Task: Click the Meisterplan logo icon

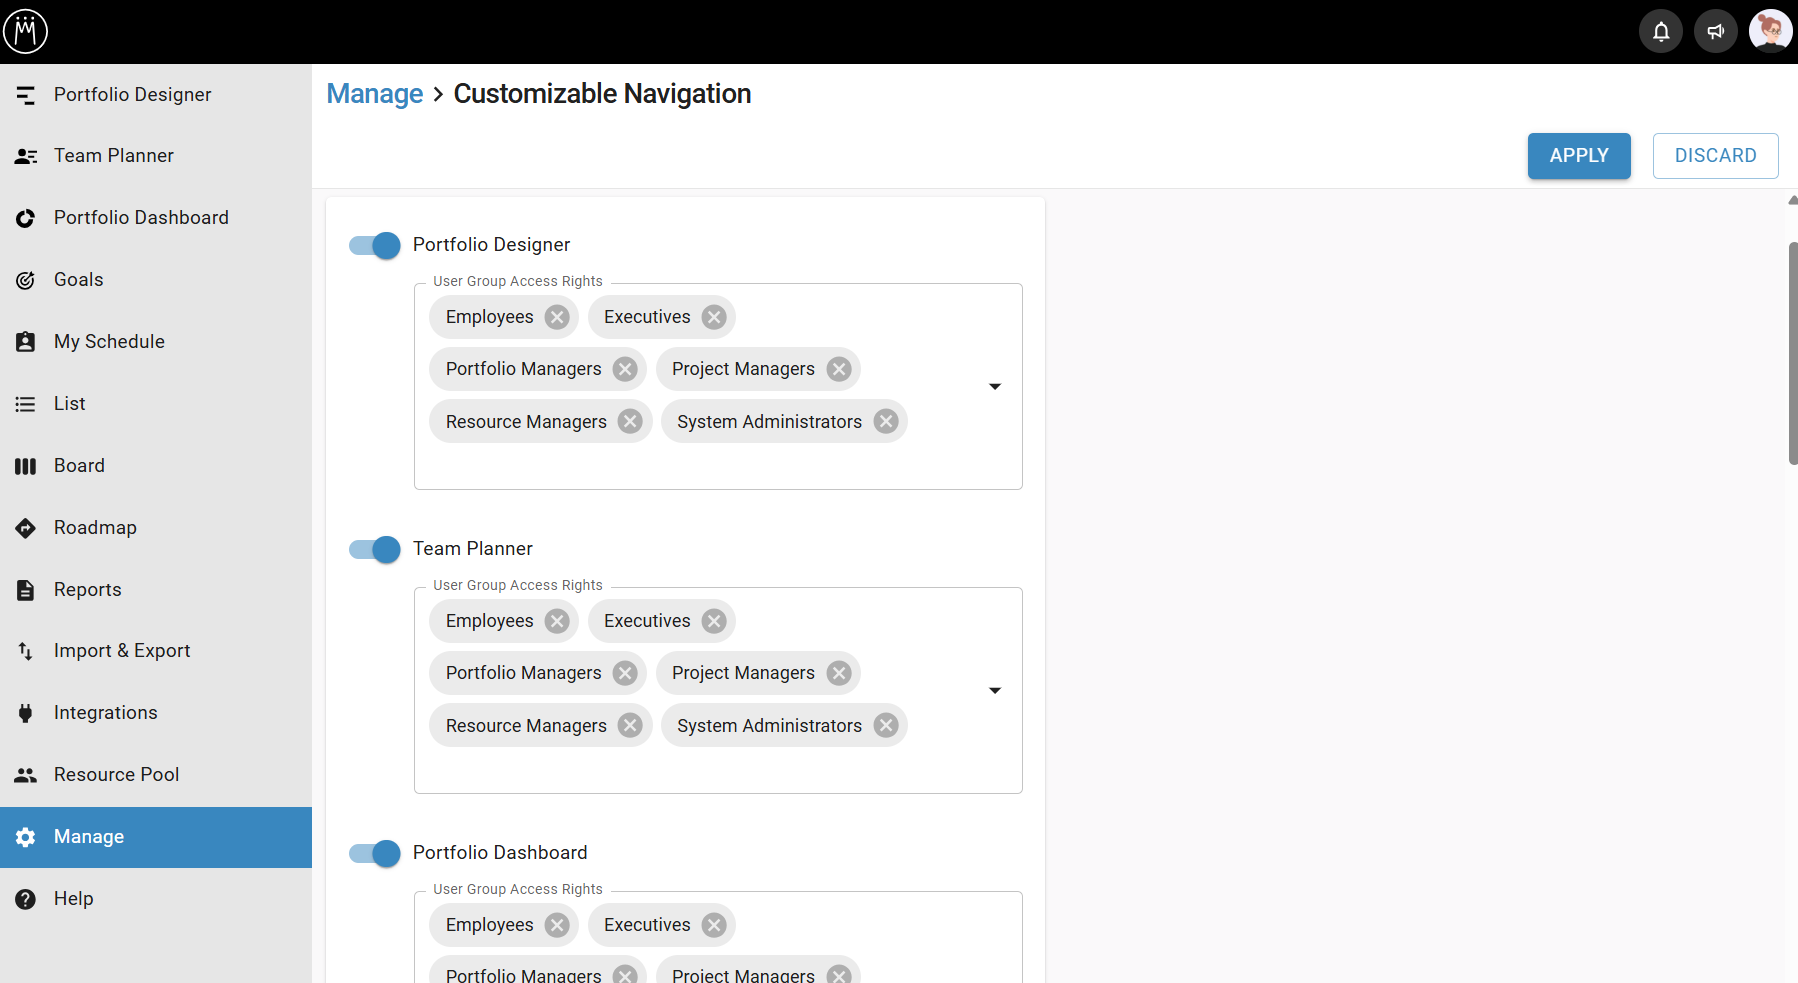Action: point(25,31)
